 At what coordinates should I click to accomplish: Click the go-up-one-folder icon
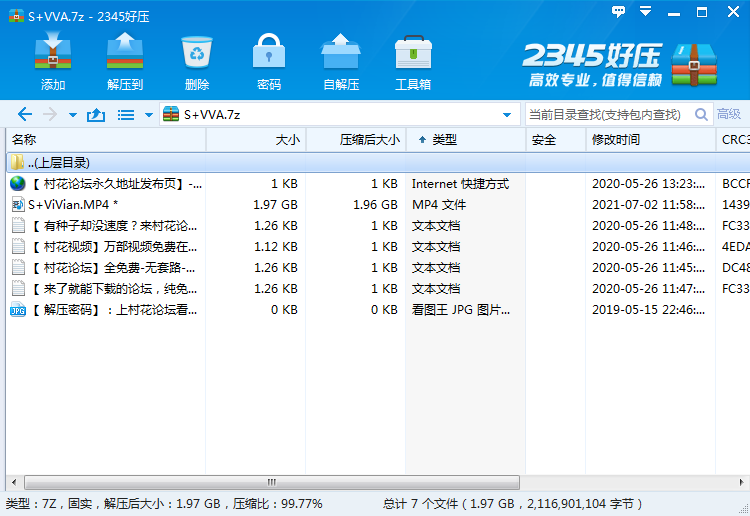(x=96, y=115)
